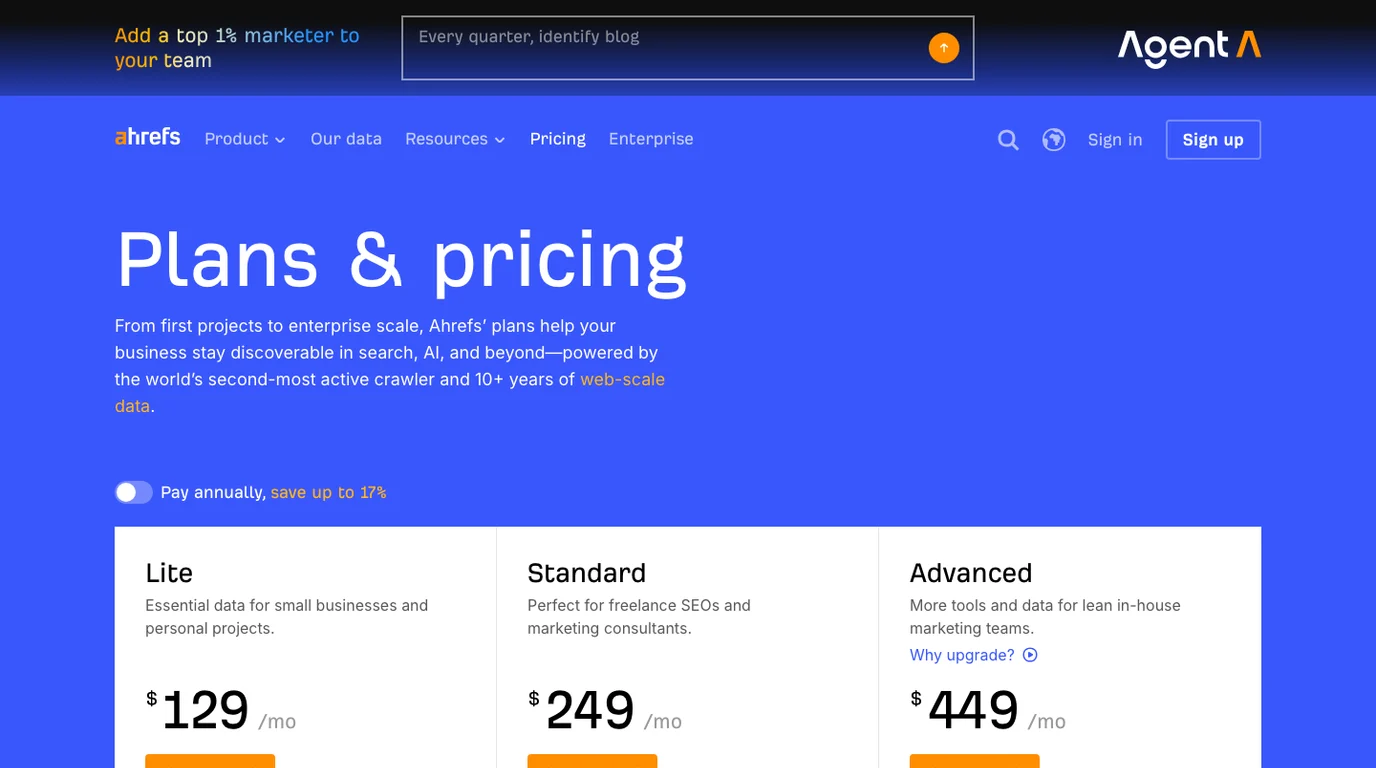Click the Sign in link
The image size is (1376, 768).
pos(1115,140)
